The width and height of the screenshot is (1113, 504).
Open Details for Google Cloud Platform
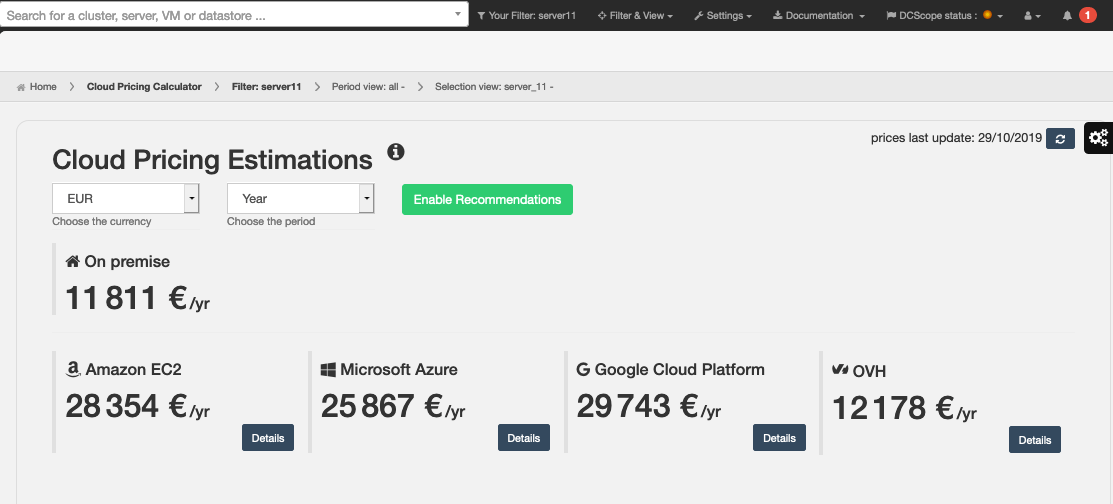click(x=779, y=438)
